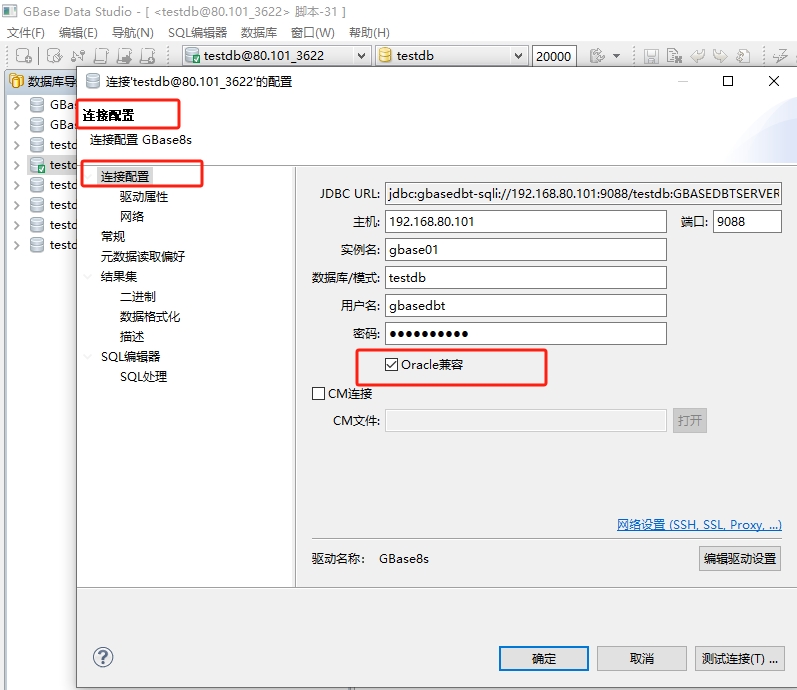
Task: Select the SQL编辑器 tree item in dialog
Action: tap(131, 356)
